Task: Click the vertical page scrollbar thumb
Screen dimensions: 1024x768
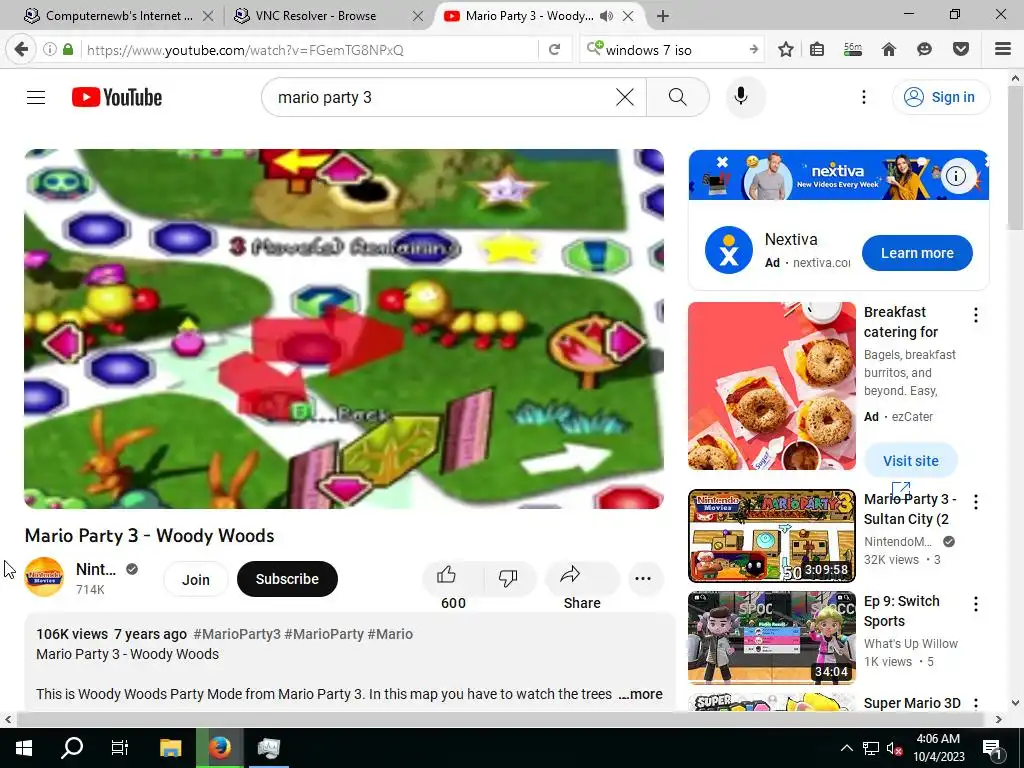Action: click(x=1015, y=157)
